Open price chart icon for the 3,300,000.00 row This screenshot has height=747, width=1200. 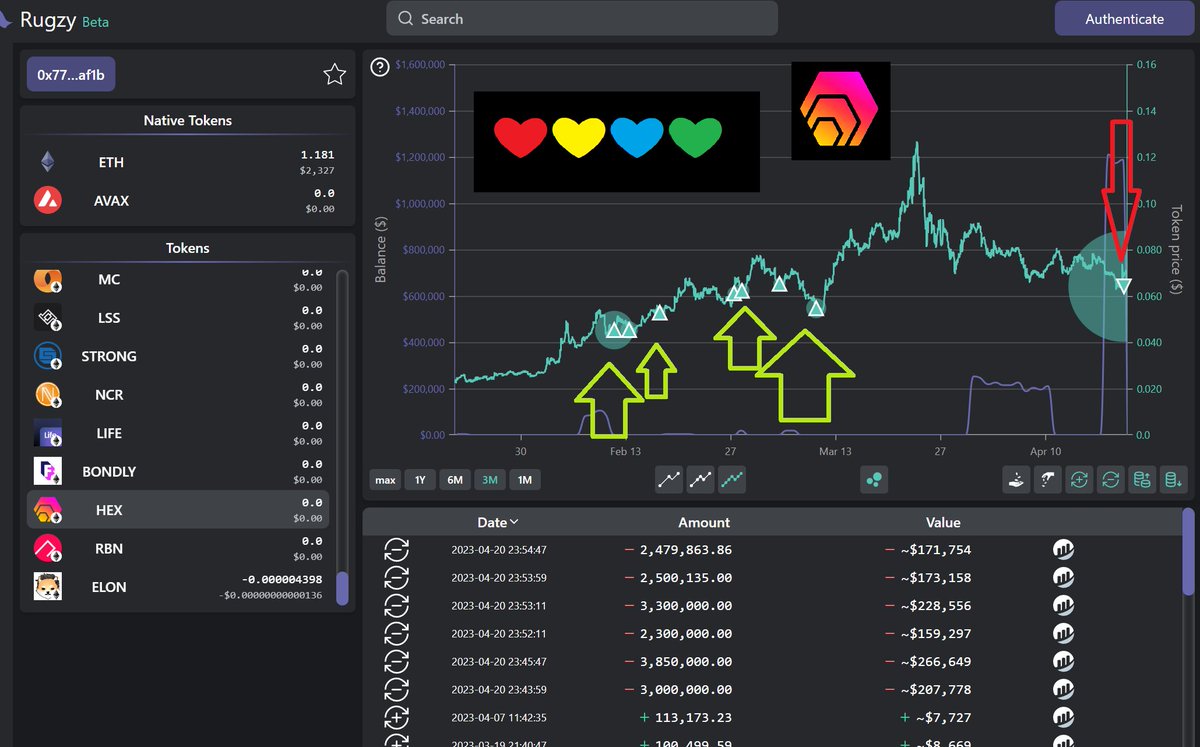coord(1063,605)
